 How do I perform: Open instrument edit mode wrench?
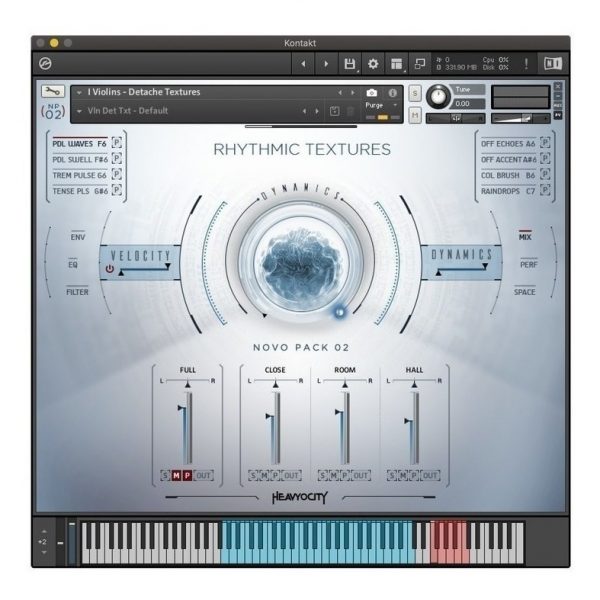pyautogui.click(x=53, y=91)
